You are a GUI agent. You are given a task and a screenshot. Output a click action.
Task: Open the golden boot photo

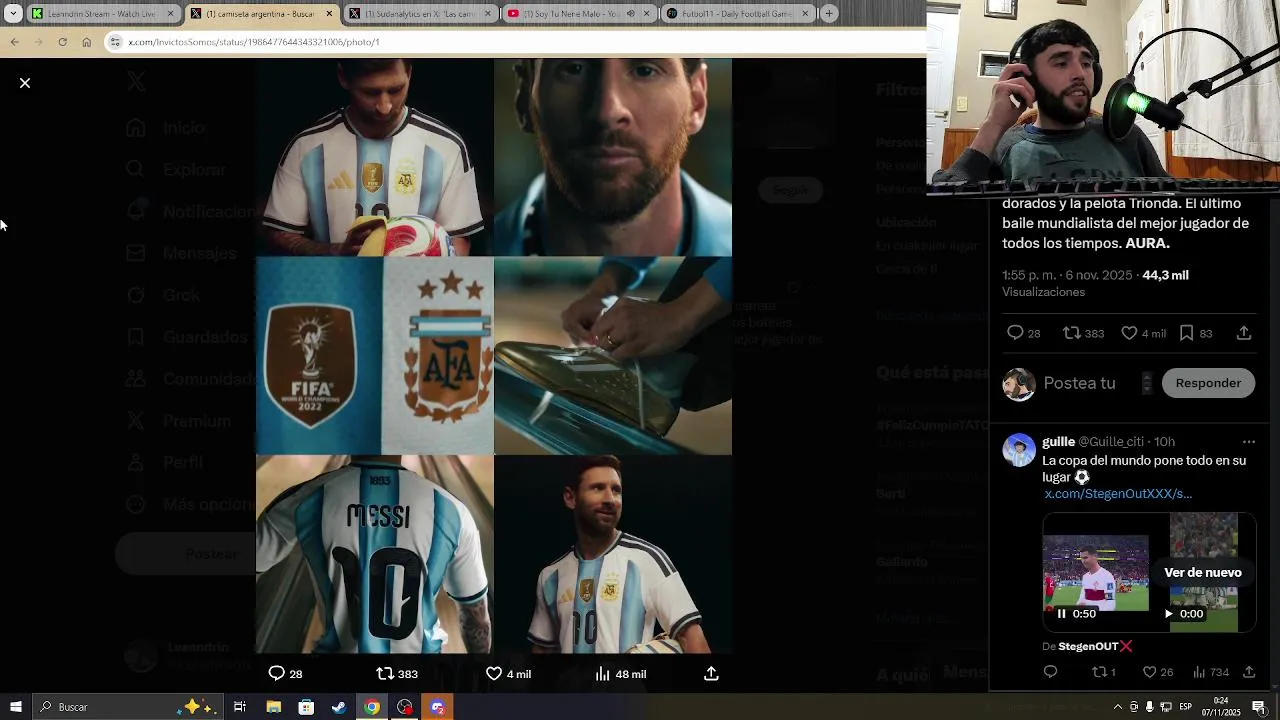click(613, 356)
